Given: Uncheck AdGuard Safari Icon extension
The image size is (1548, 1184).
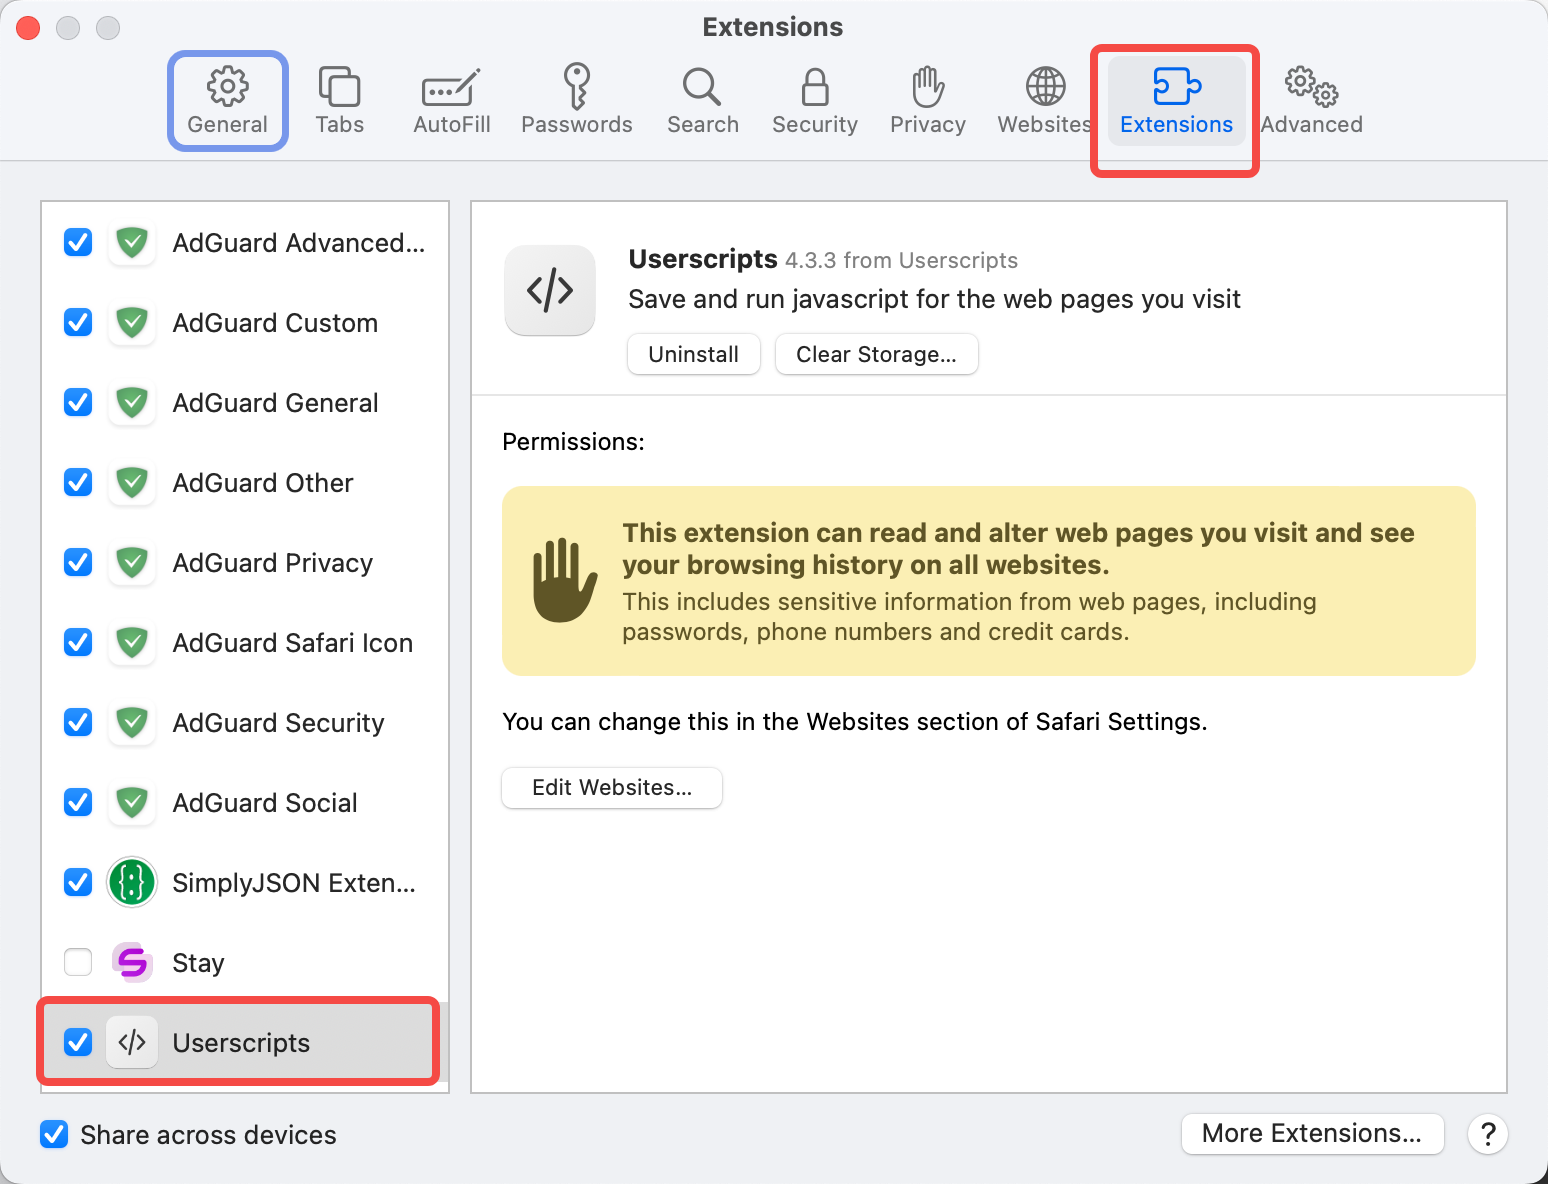Looking at the screenshot, I should pyautogui.click(x=78, y=642).
